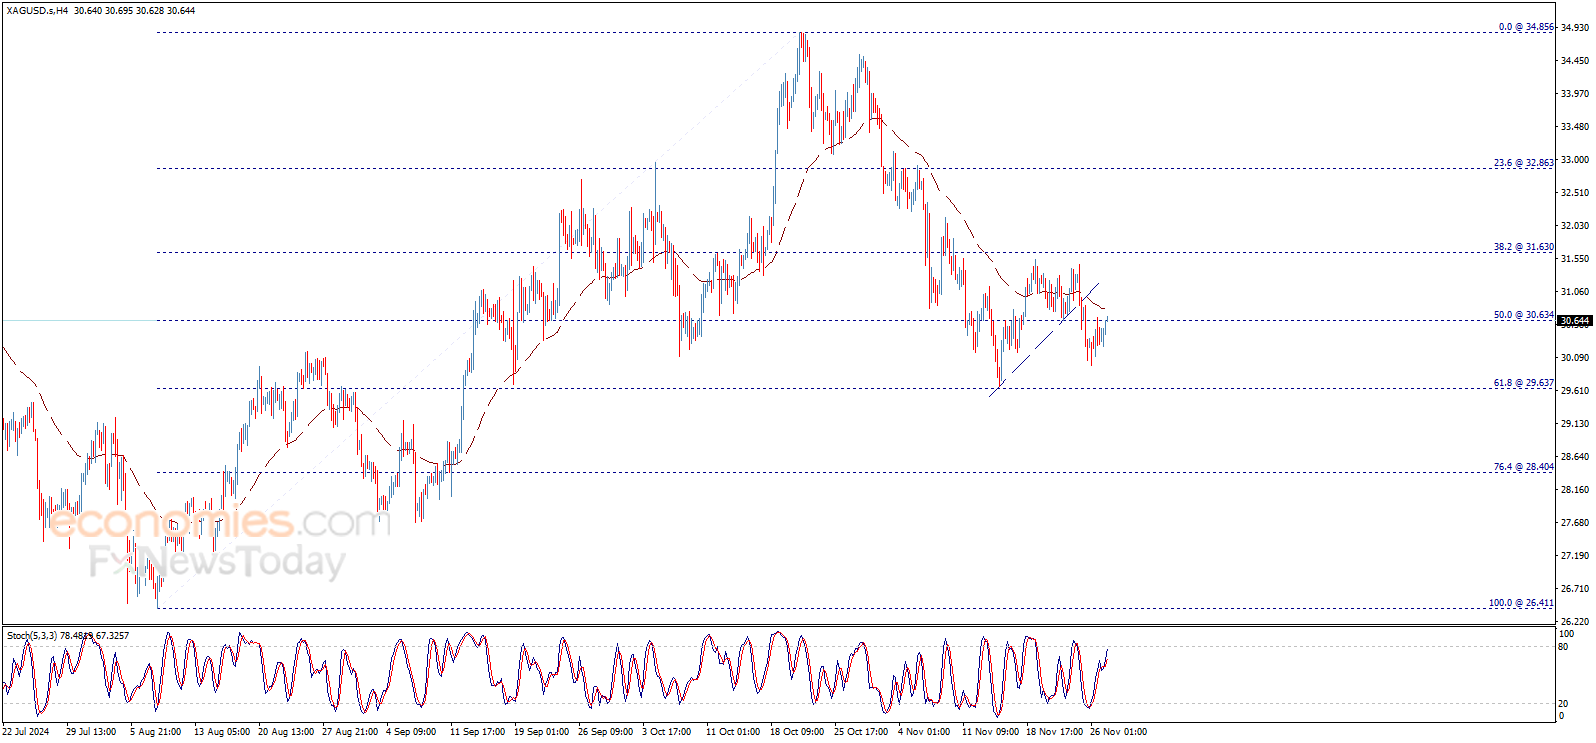Click the 18 Oct 09:00 date label
1596x743 pixels.
click(796, 732)
